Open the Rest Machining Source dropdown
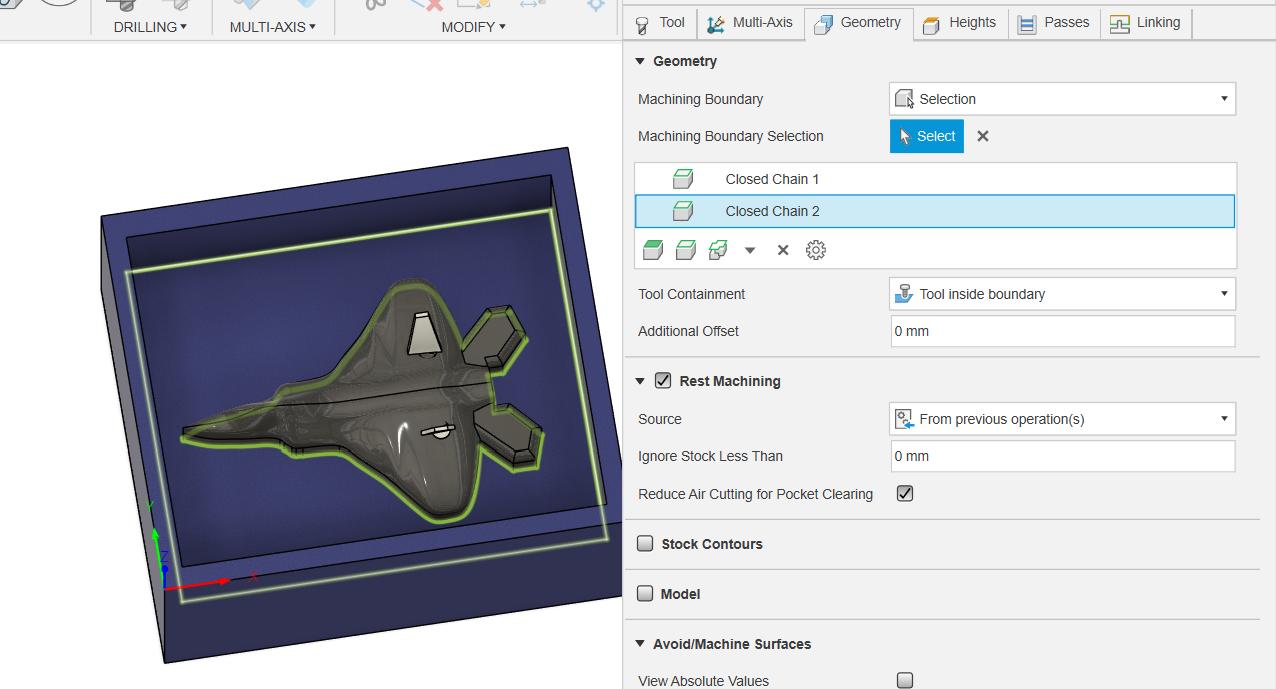Screen dimensions: 1276x689 click(1062, 419)
